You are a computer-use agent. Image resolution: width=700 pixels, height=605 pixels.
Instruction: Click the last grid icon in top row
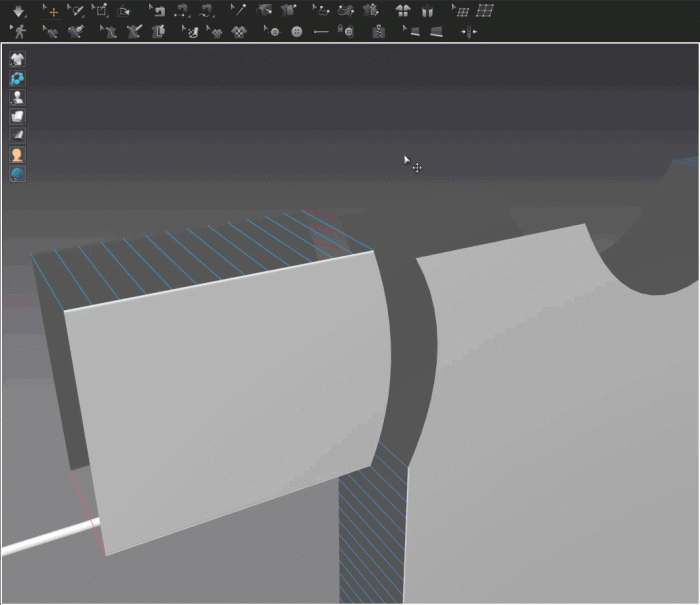[x=485, y=11]
